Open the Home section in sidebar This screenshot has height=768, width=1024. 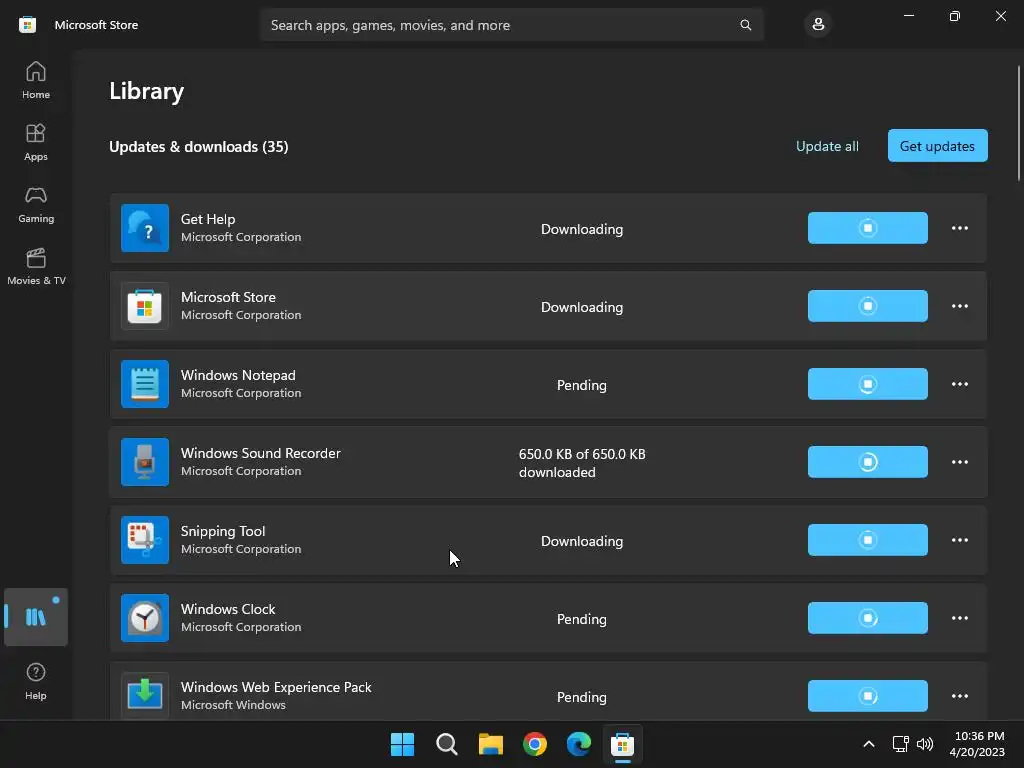[36, 80]
